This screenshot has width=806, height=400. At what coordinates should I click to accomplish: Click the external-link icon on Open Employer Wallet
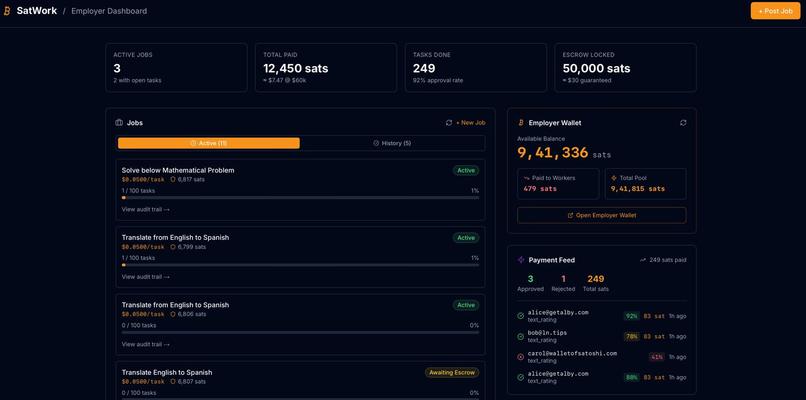[570, 215]
